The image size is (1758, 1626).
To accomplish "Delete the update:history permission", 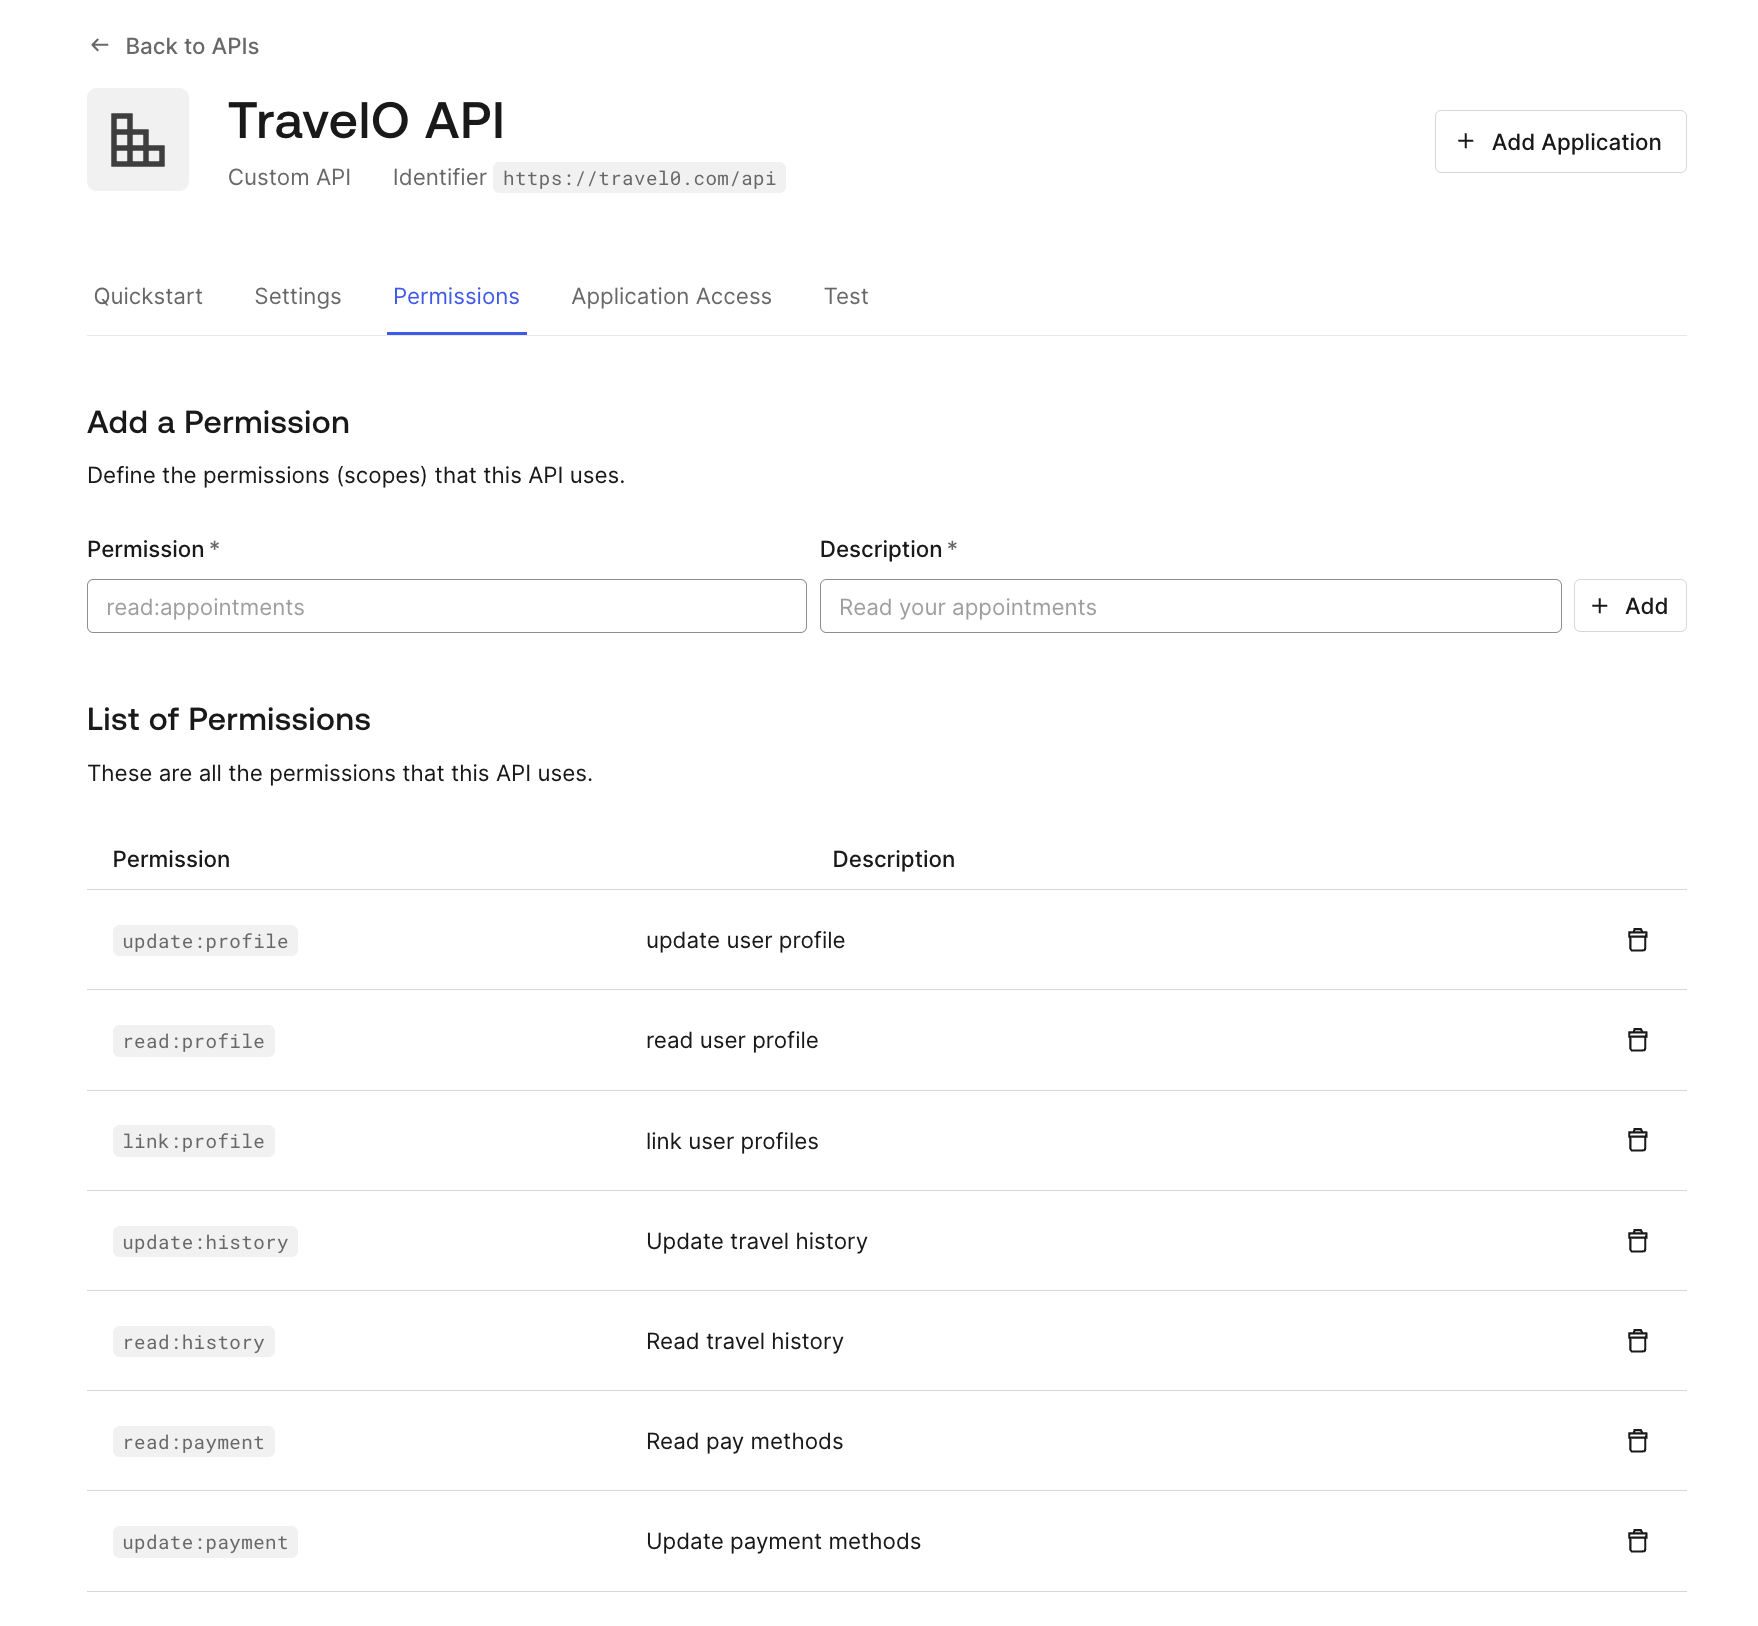I will click(x=1637, y=1241).
